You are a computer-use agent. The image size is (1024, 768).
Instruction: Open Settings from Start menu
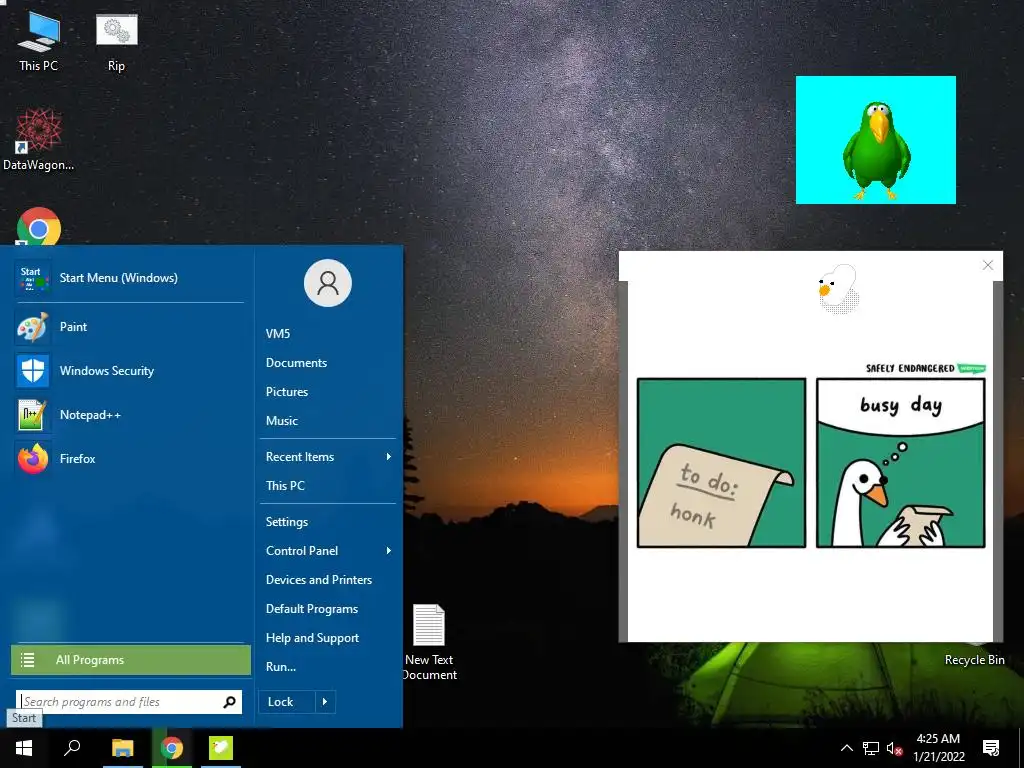(287, 522)
